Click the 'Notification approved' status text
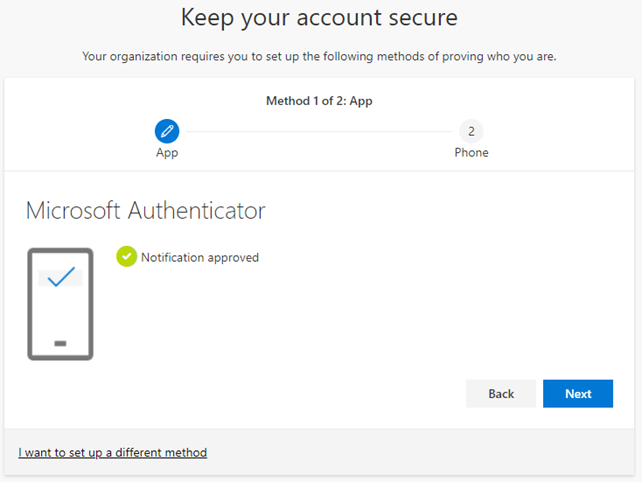Screen dimensions: 642x482 point(200,257)
